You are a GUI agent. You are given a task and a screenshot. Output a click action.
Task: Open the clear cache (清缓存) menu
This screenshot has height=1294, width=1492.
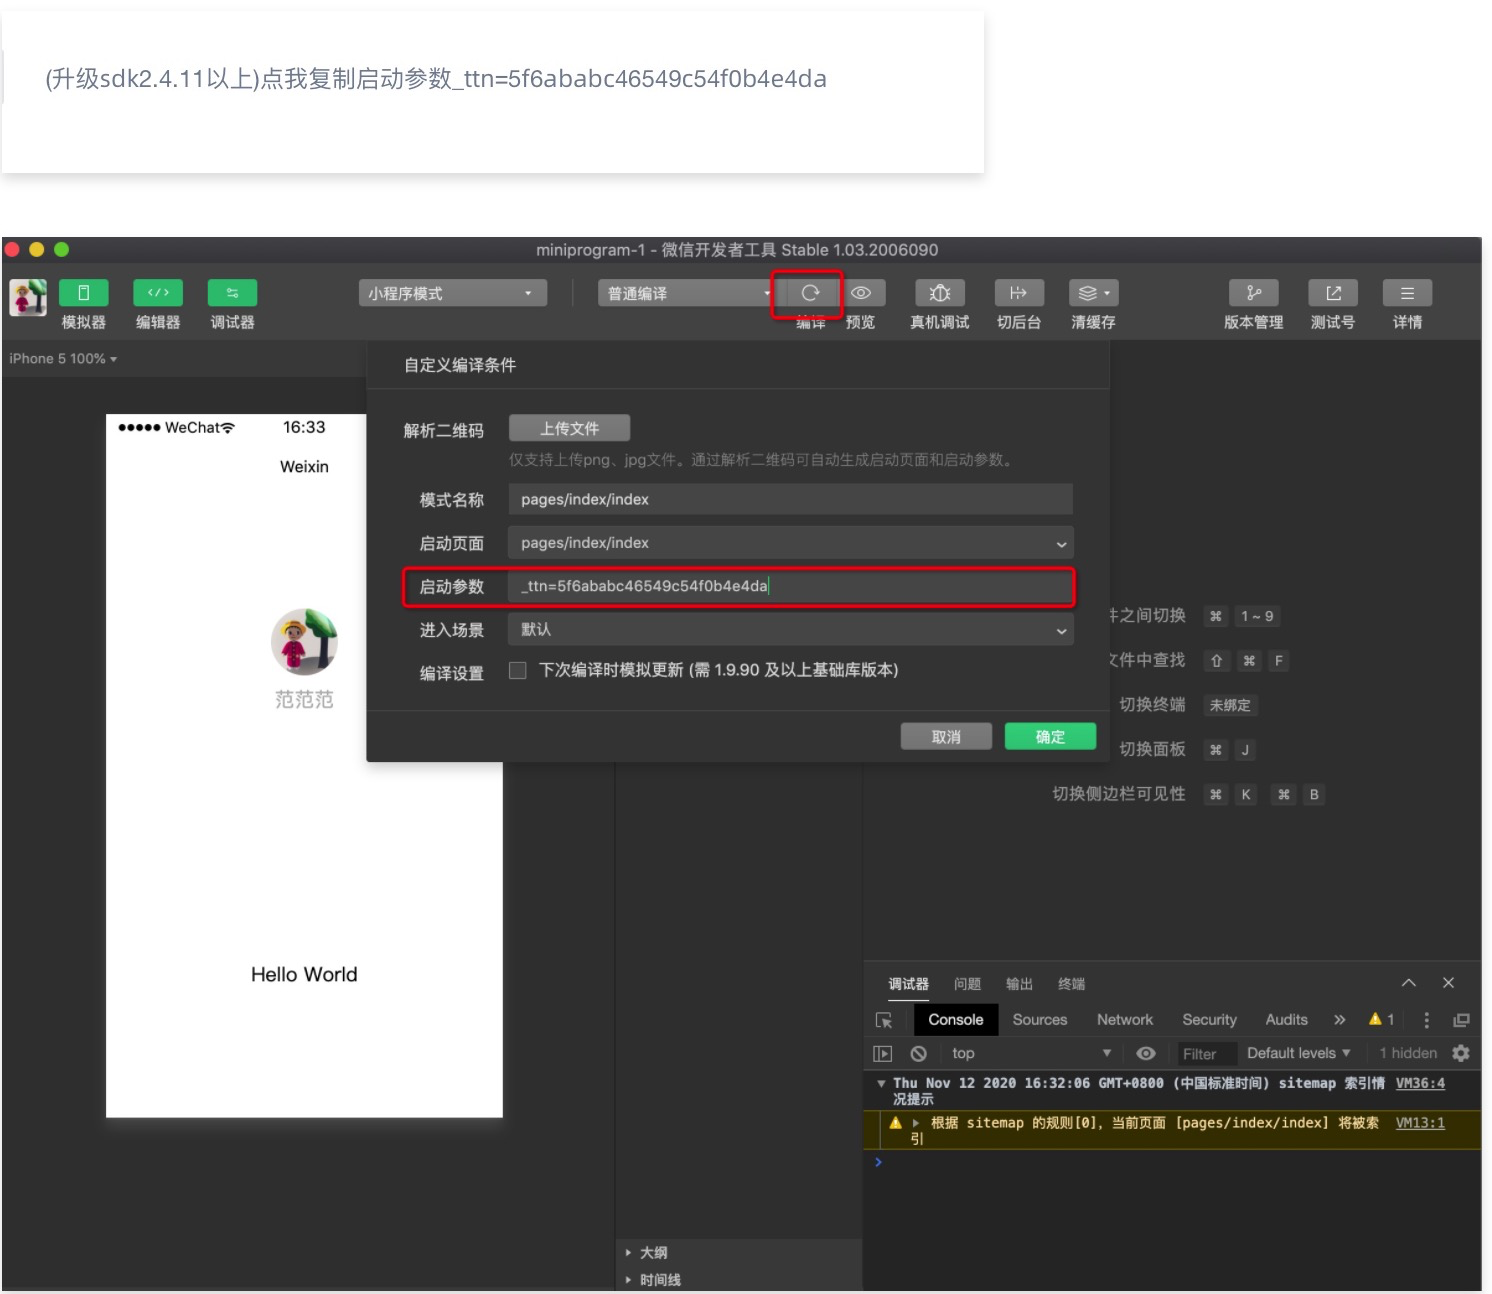click(1093, 293)
